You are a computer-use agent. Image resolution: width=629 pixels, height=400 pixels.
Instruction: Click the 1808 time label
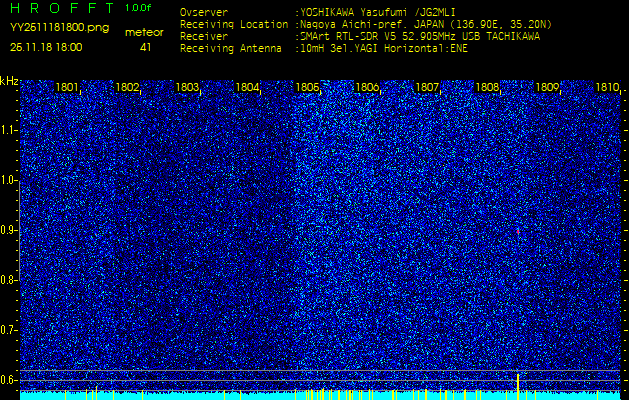(x=487, y=88)
